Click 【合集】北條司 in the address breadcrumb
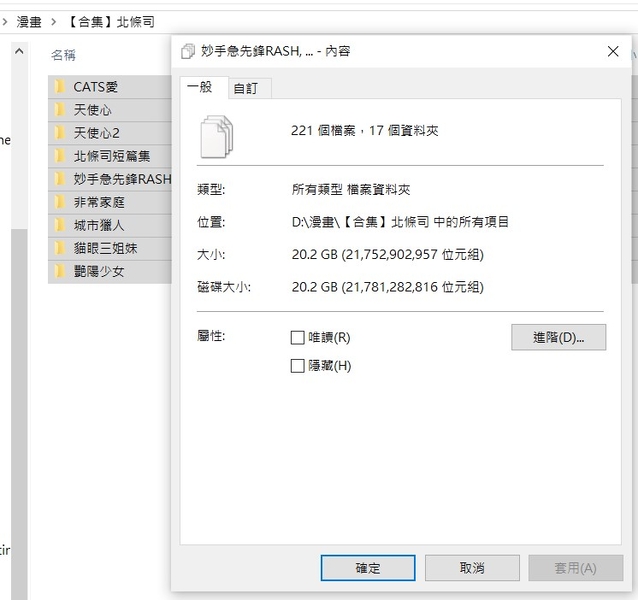 click(x=111, y=22)
